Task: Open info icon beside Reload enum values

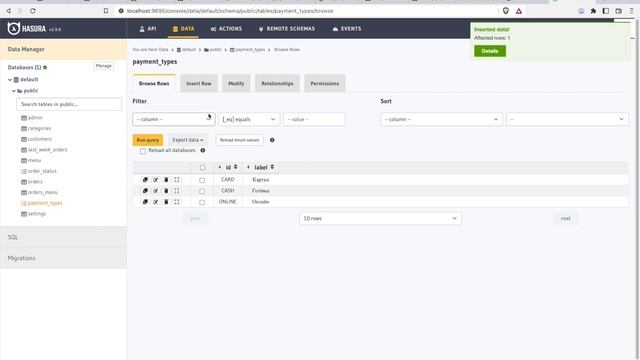Action: pyautogui.click(x=272, y=140)
